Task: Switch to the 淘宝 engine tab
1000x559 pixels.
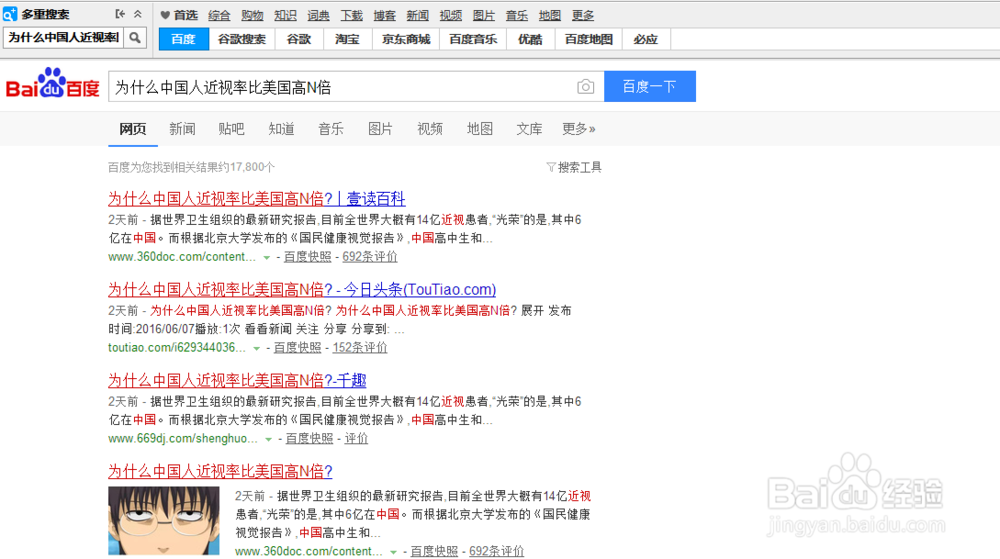Action: pyautogui.click(x=348, y=40)
